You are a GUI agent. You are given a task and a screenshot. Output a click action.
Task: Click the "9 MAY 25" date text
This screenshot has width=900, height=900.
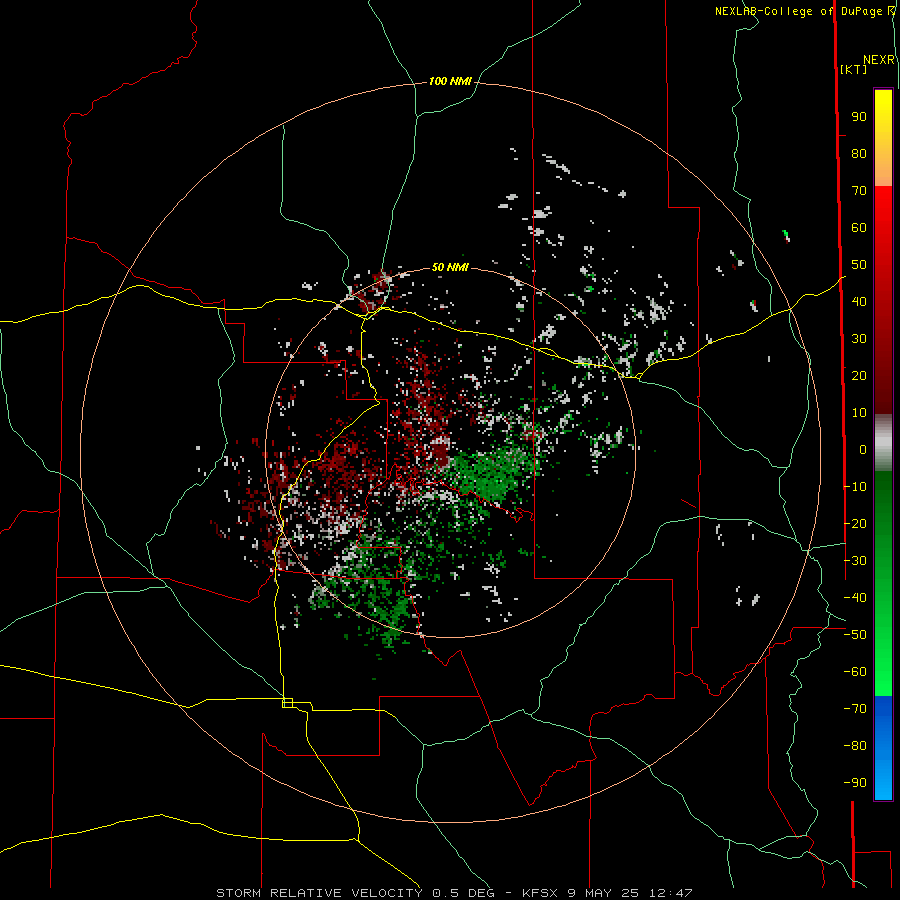604,893
